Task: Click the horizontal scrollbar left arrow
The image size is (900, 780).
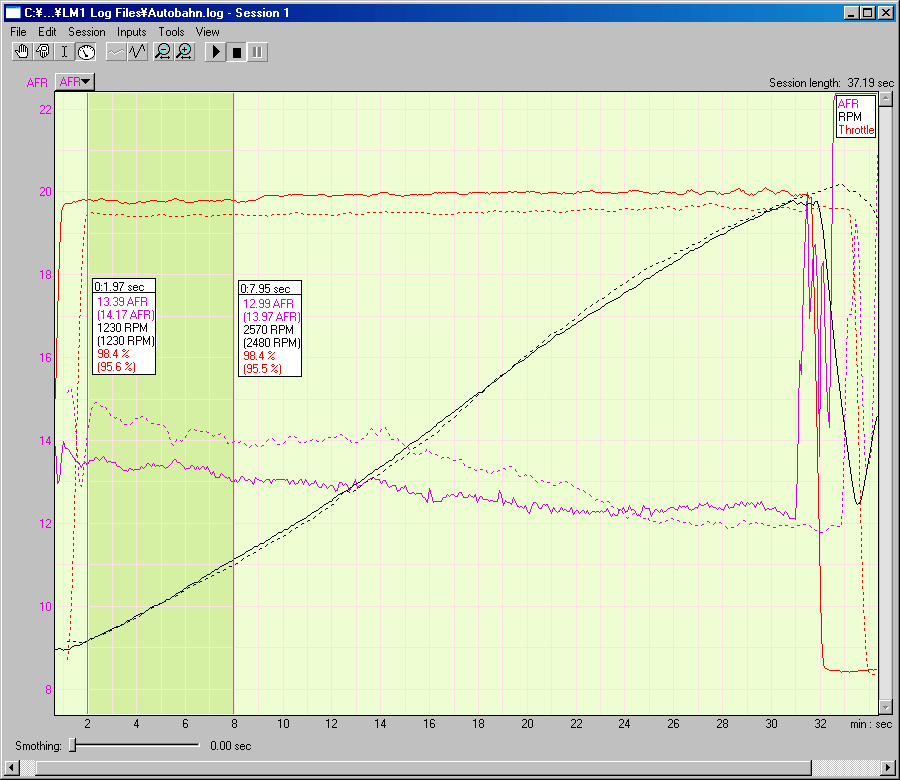Action: (11, 767)
